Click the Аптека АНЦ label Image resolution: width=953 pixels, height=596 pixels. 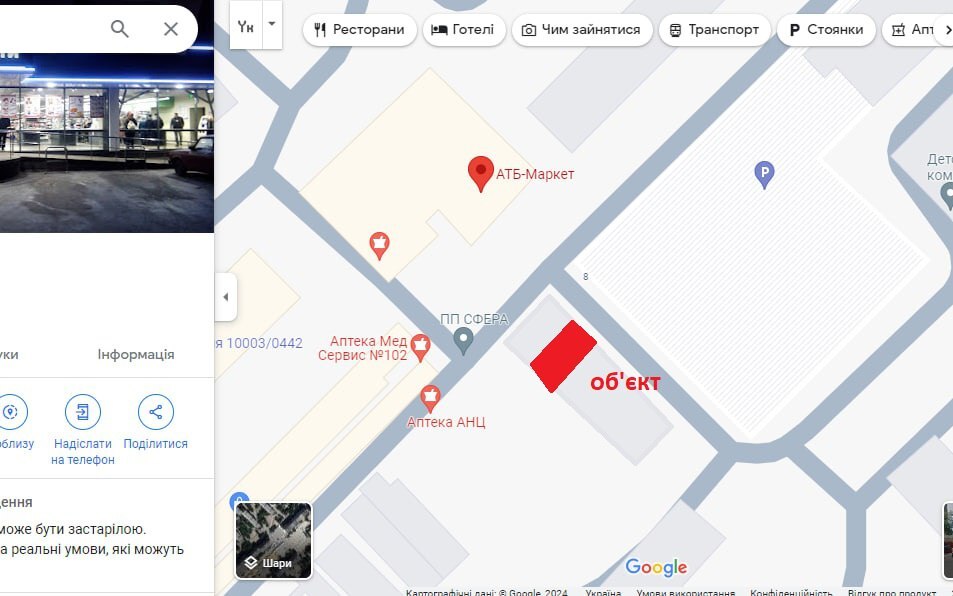click(446, 422)
